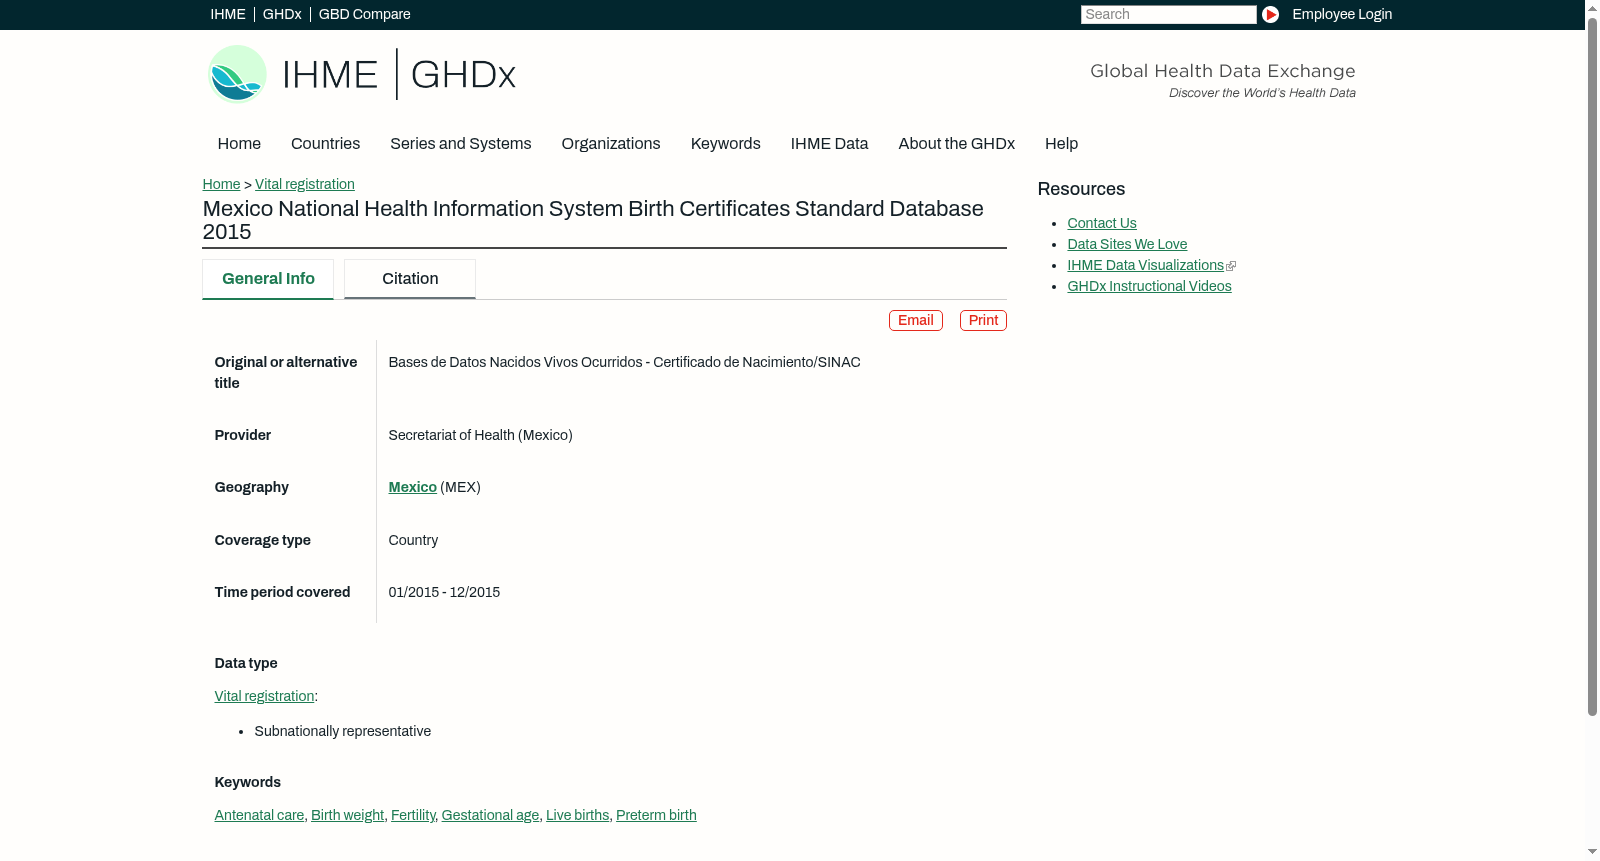Click the Print button
This screenshot has height=861, width=1600.
tap(983, 320)
